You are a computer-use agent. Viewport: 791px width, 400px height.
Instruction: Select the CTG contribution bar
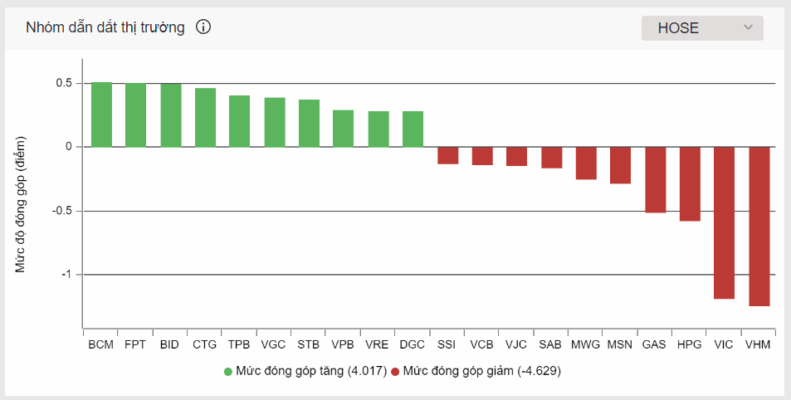point(205,117)
